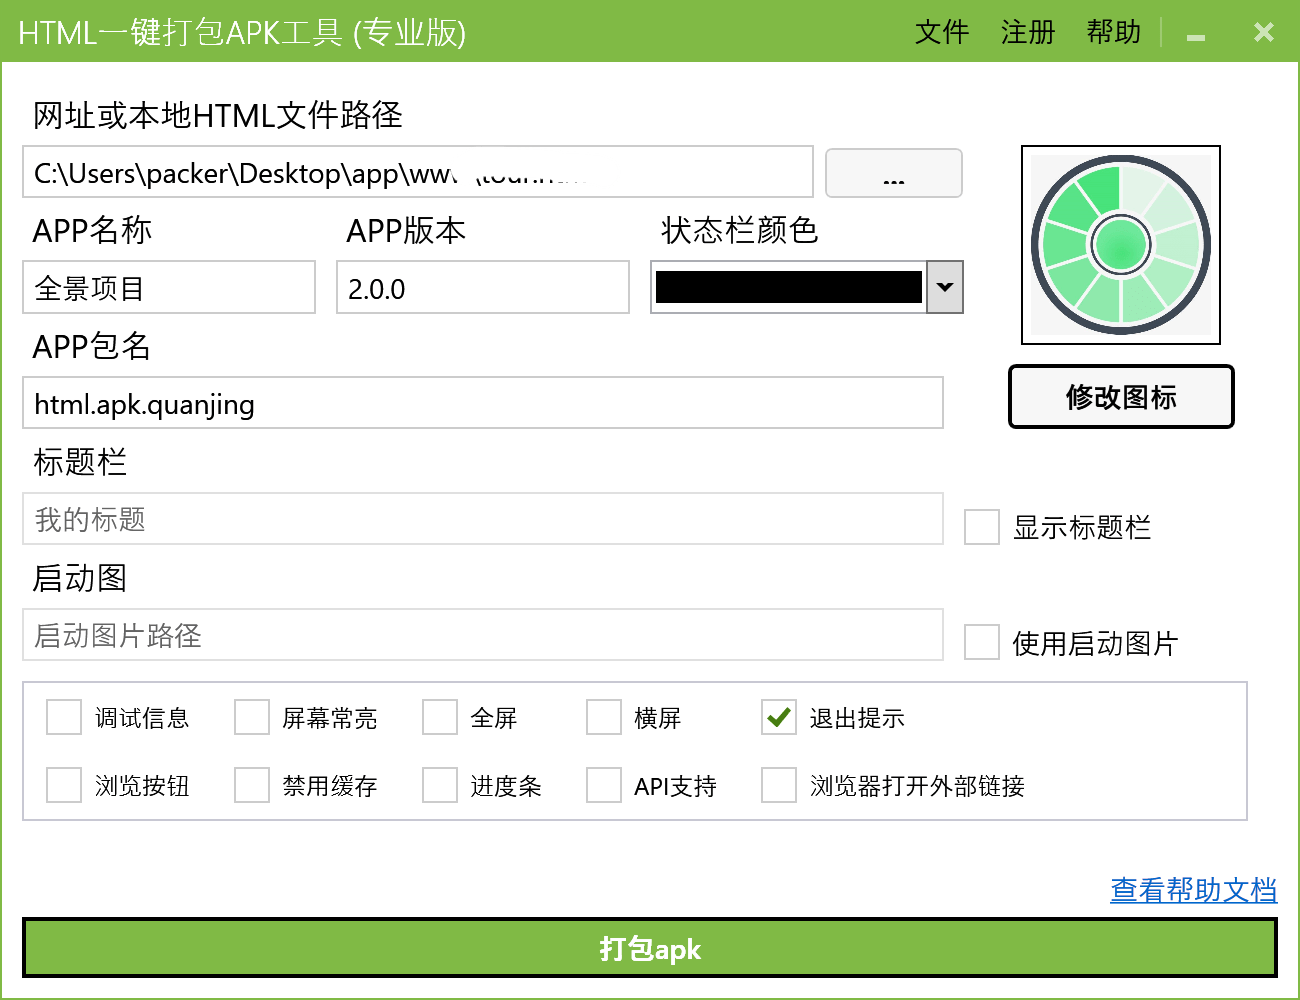
Task: Open the 文件 menu
Action: [941, 33]
